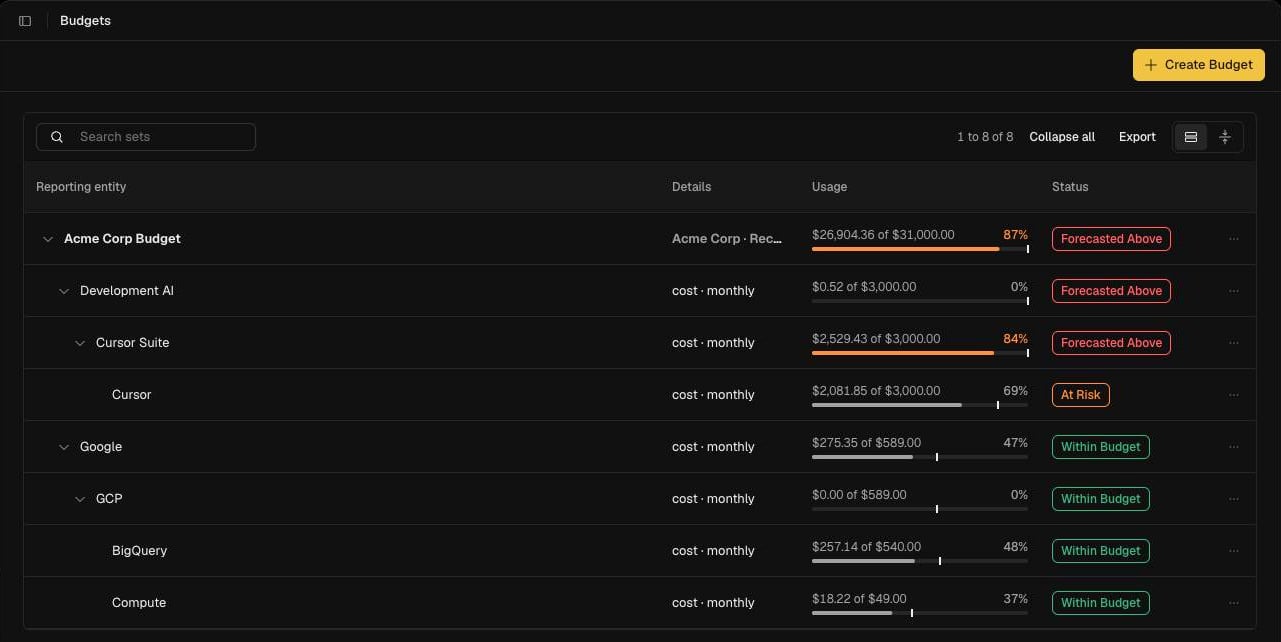The width and height of the screenshot is (1281, 642).
Task: Open the more menu for Compute
Action: click(1233, 603)
